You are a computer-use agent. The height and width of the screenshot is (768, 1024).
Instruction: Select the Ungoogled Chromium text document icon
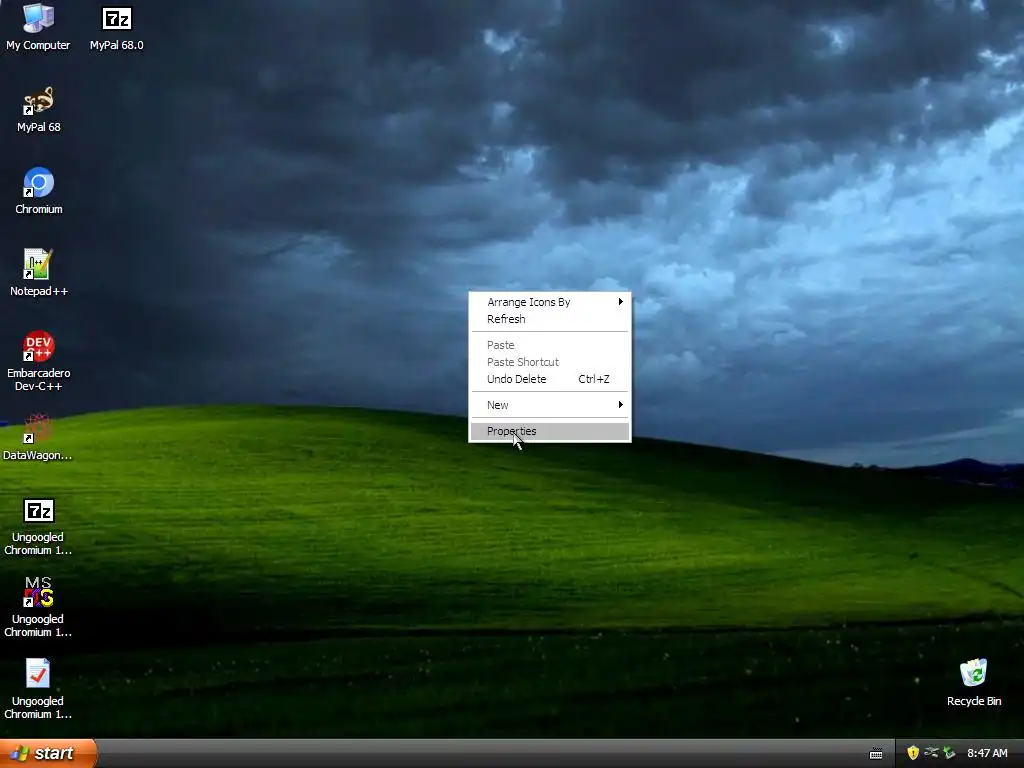(x=38, y=689)
